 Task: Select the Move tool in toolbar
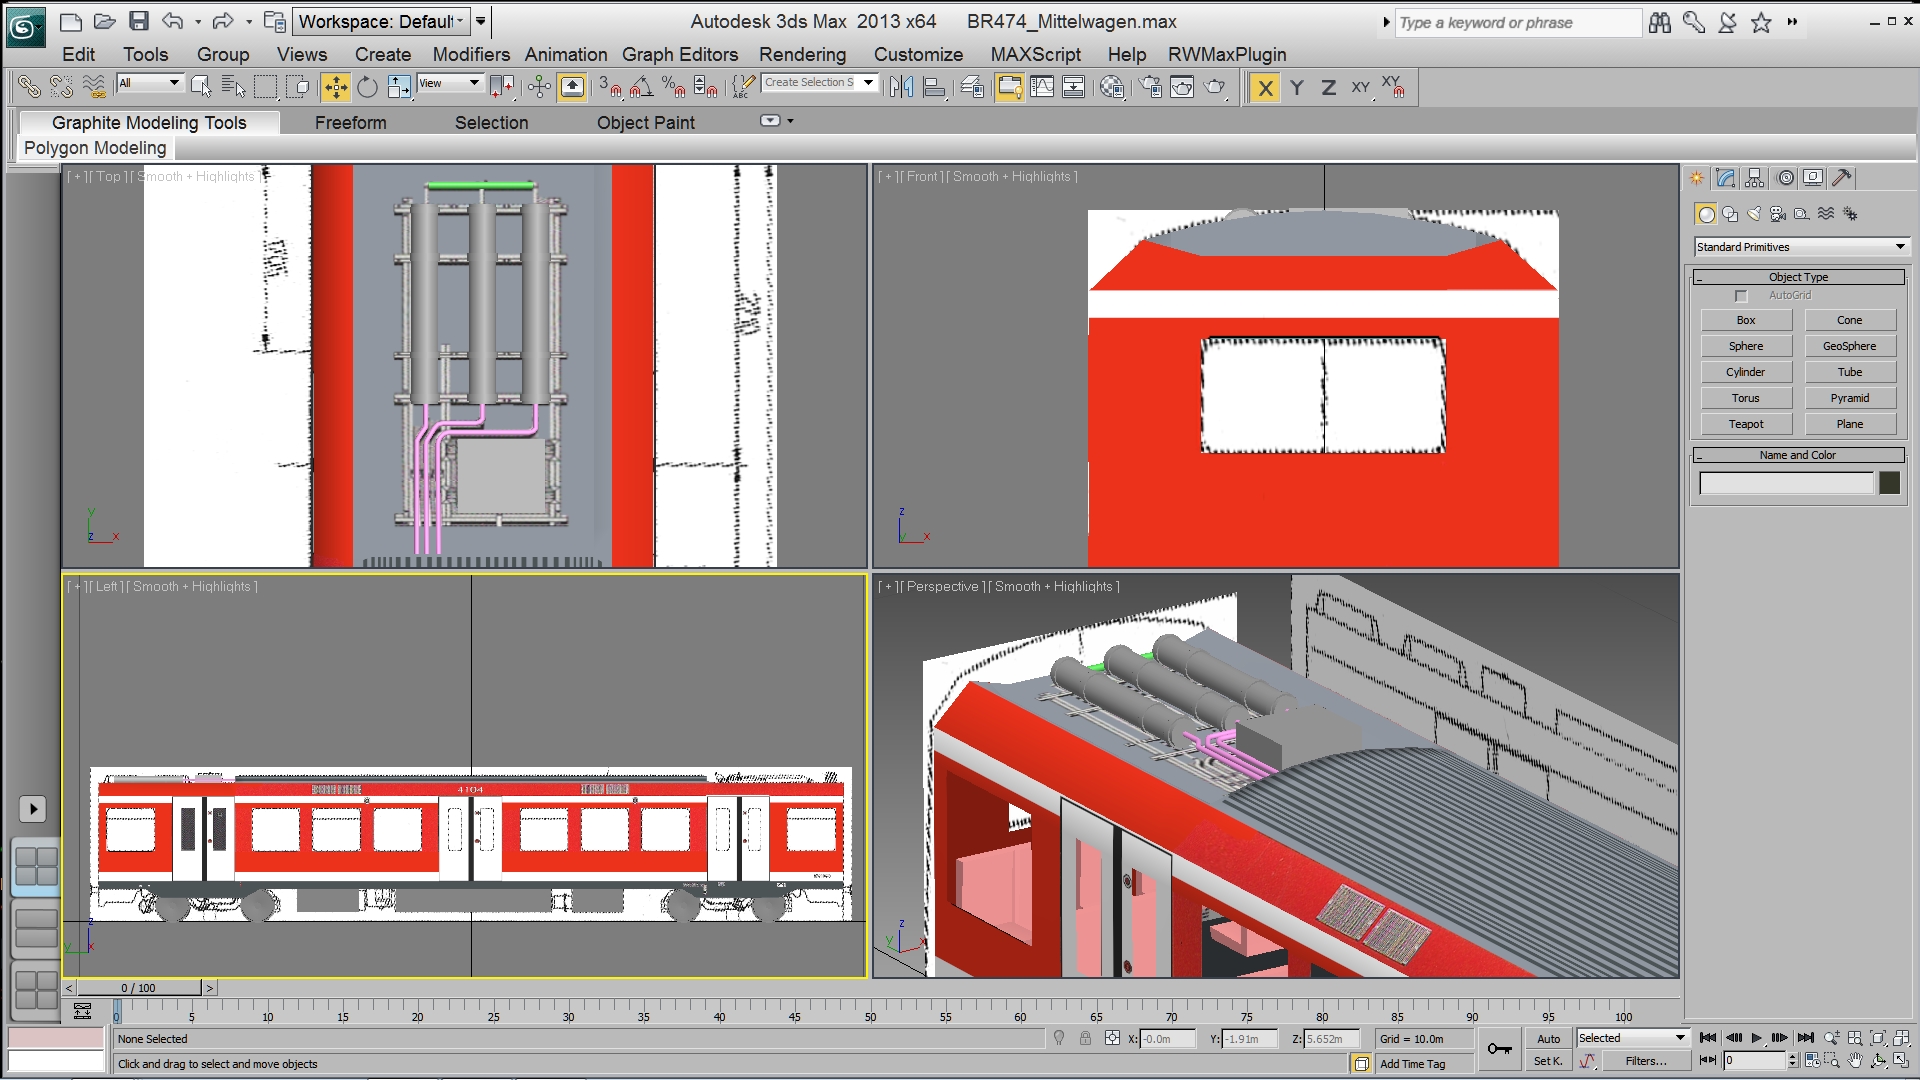[x=336, y=88]
